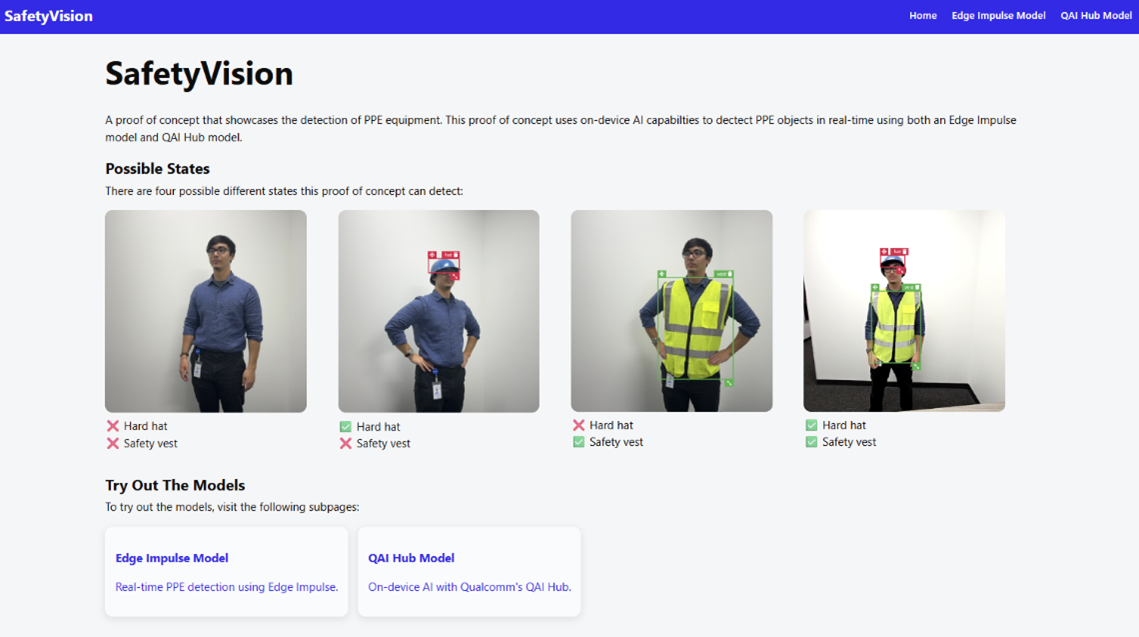Click photo with safety vest only
Image resolution: width=1139 pixels, height=637 pixels.
pos(671,311)
